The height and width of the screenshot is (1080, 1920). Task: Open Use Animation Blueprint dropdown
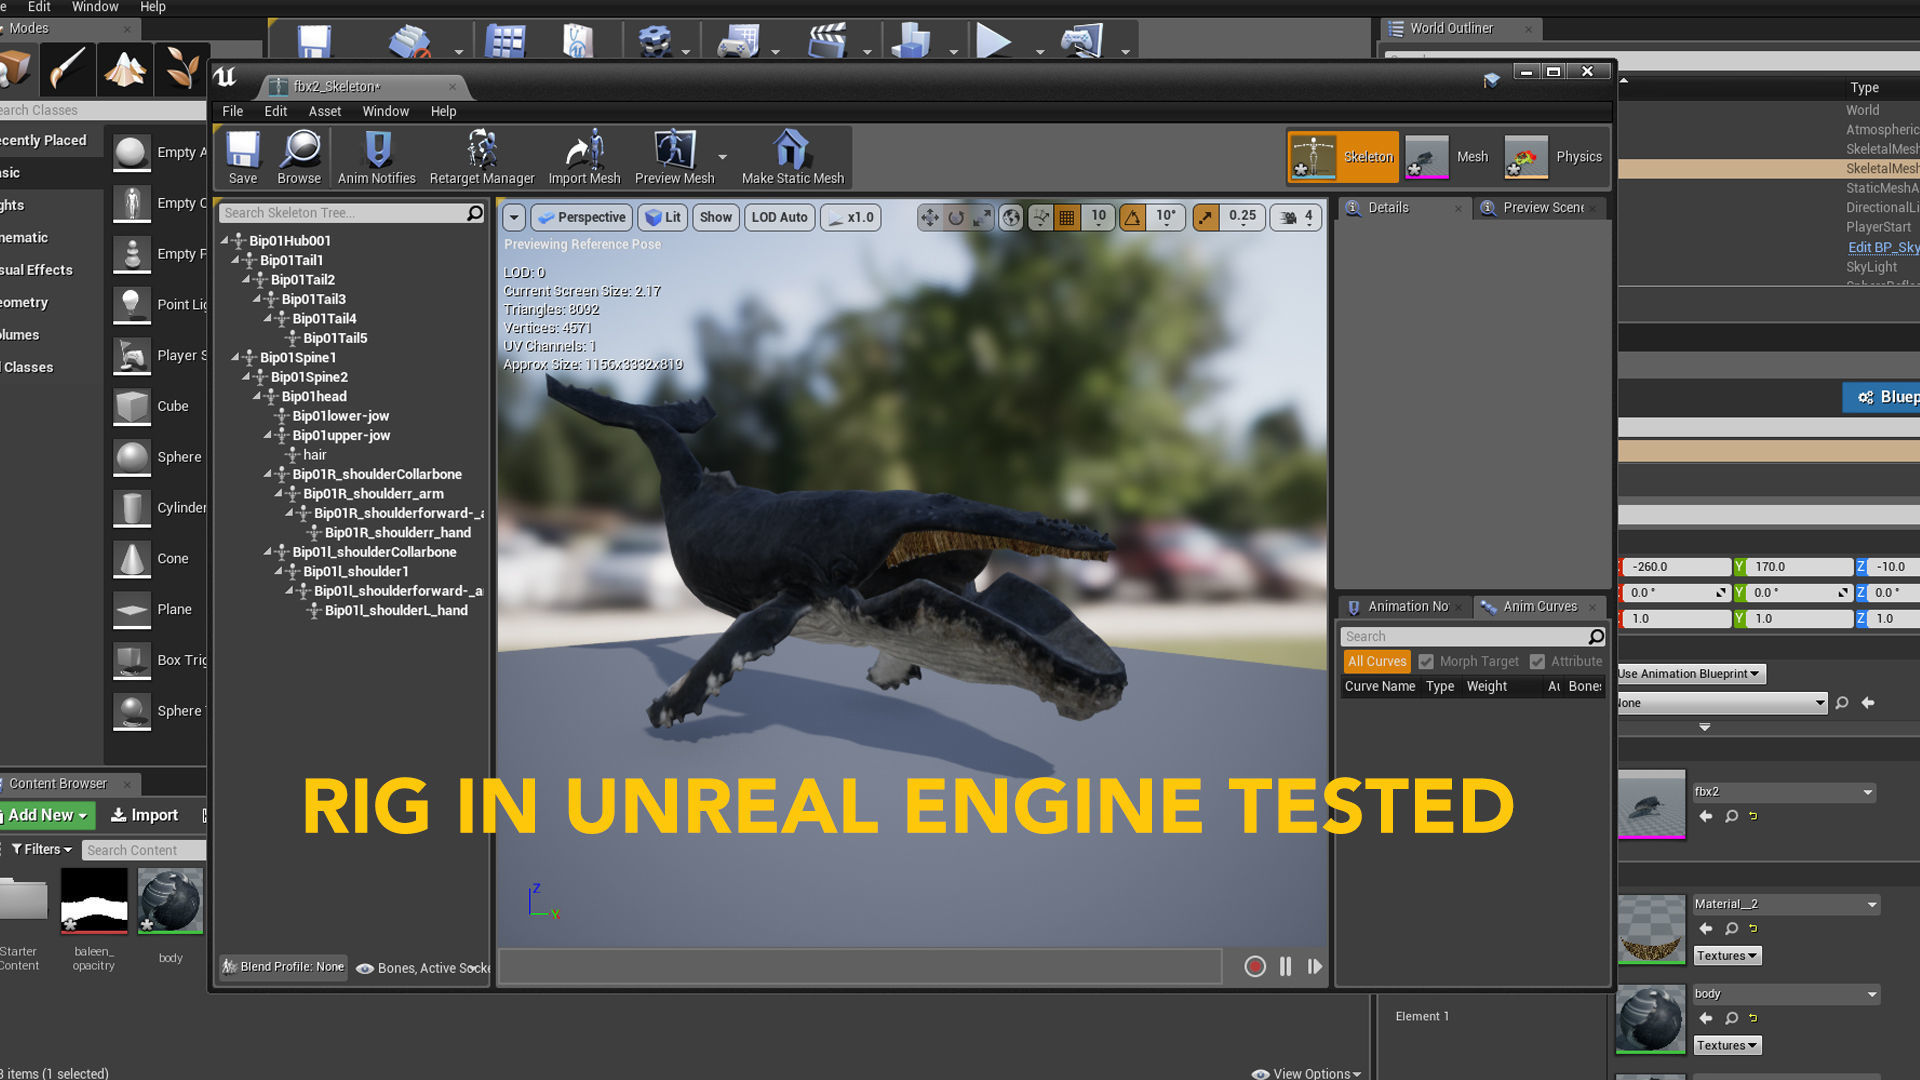pyautogui.click(x=1690, y=674)
